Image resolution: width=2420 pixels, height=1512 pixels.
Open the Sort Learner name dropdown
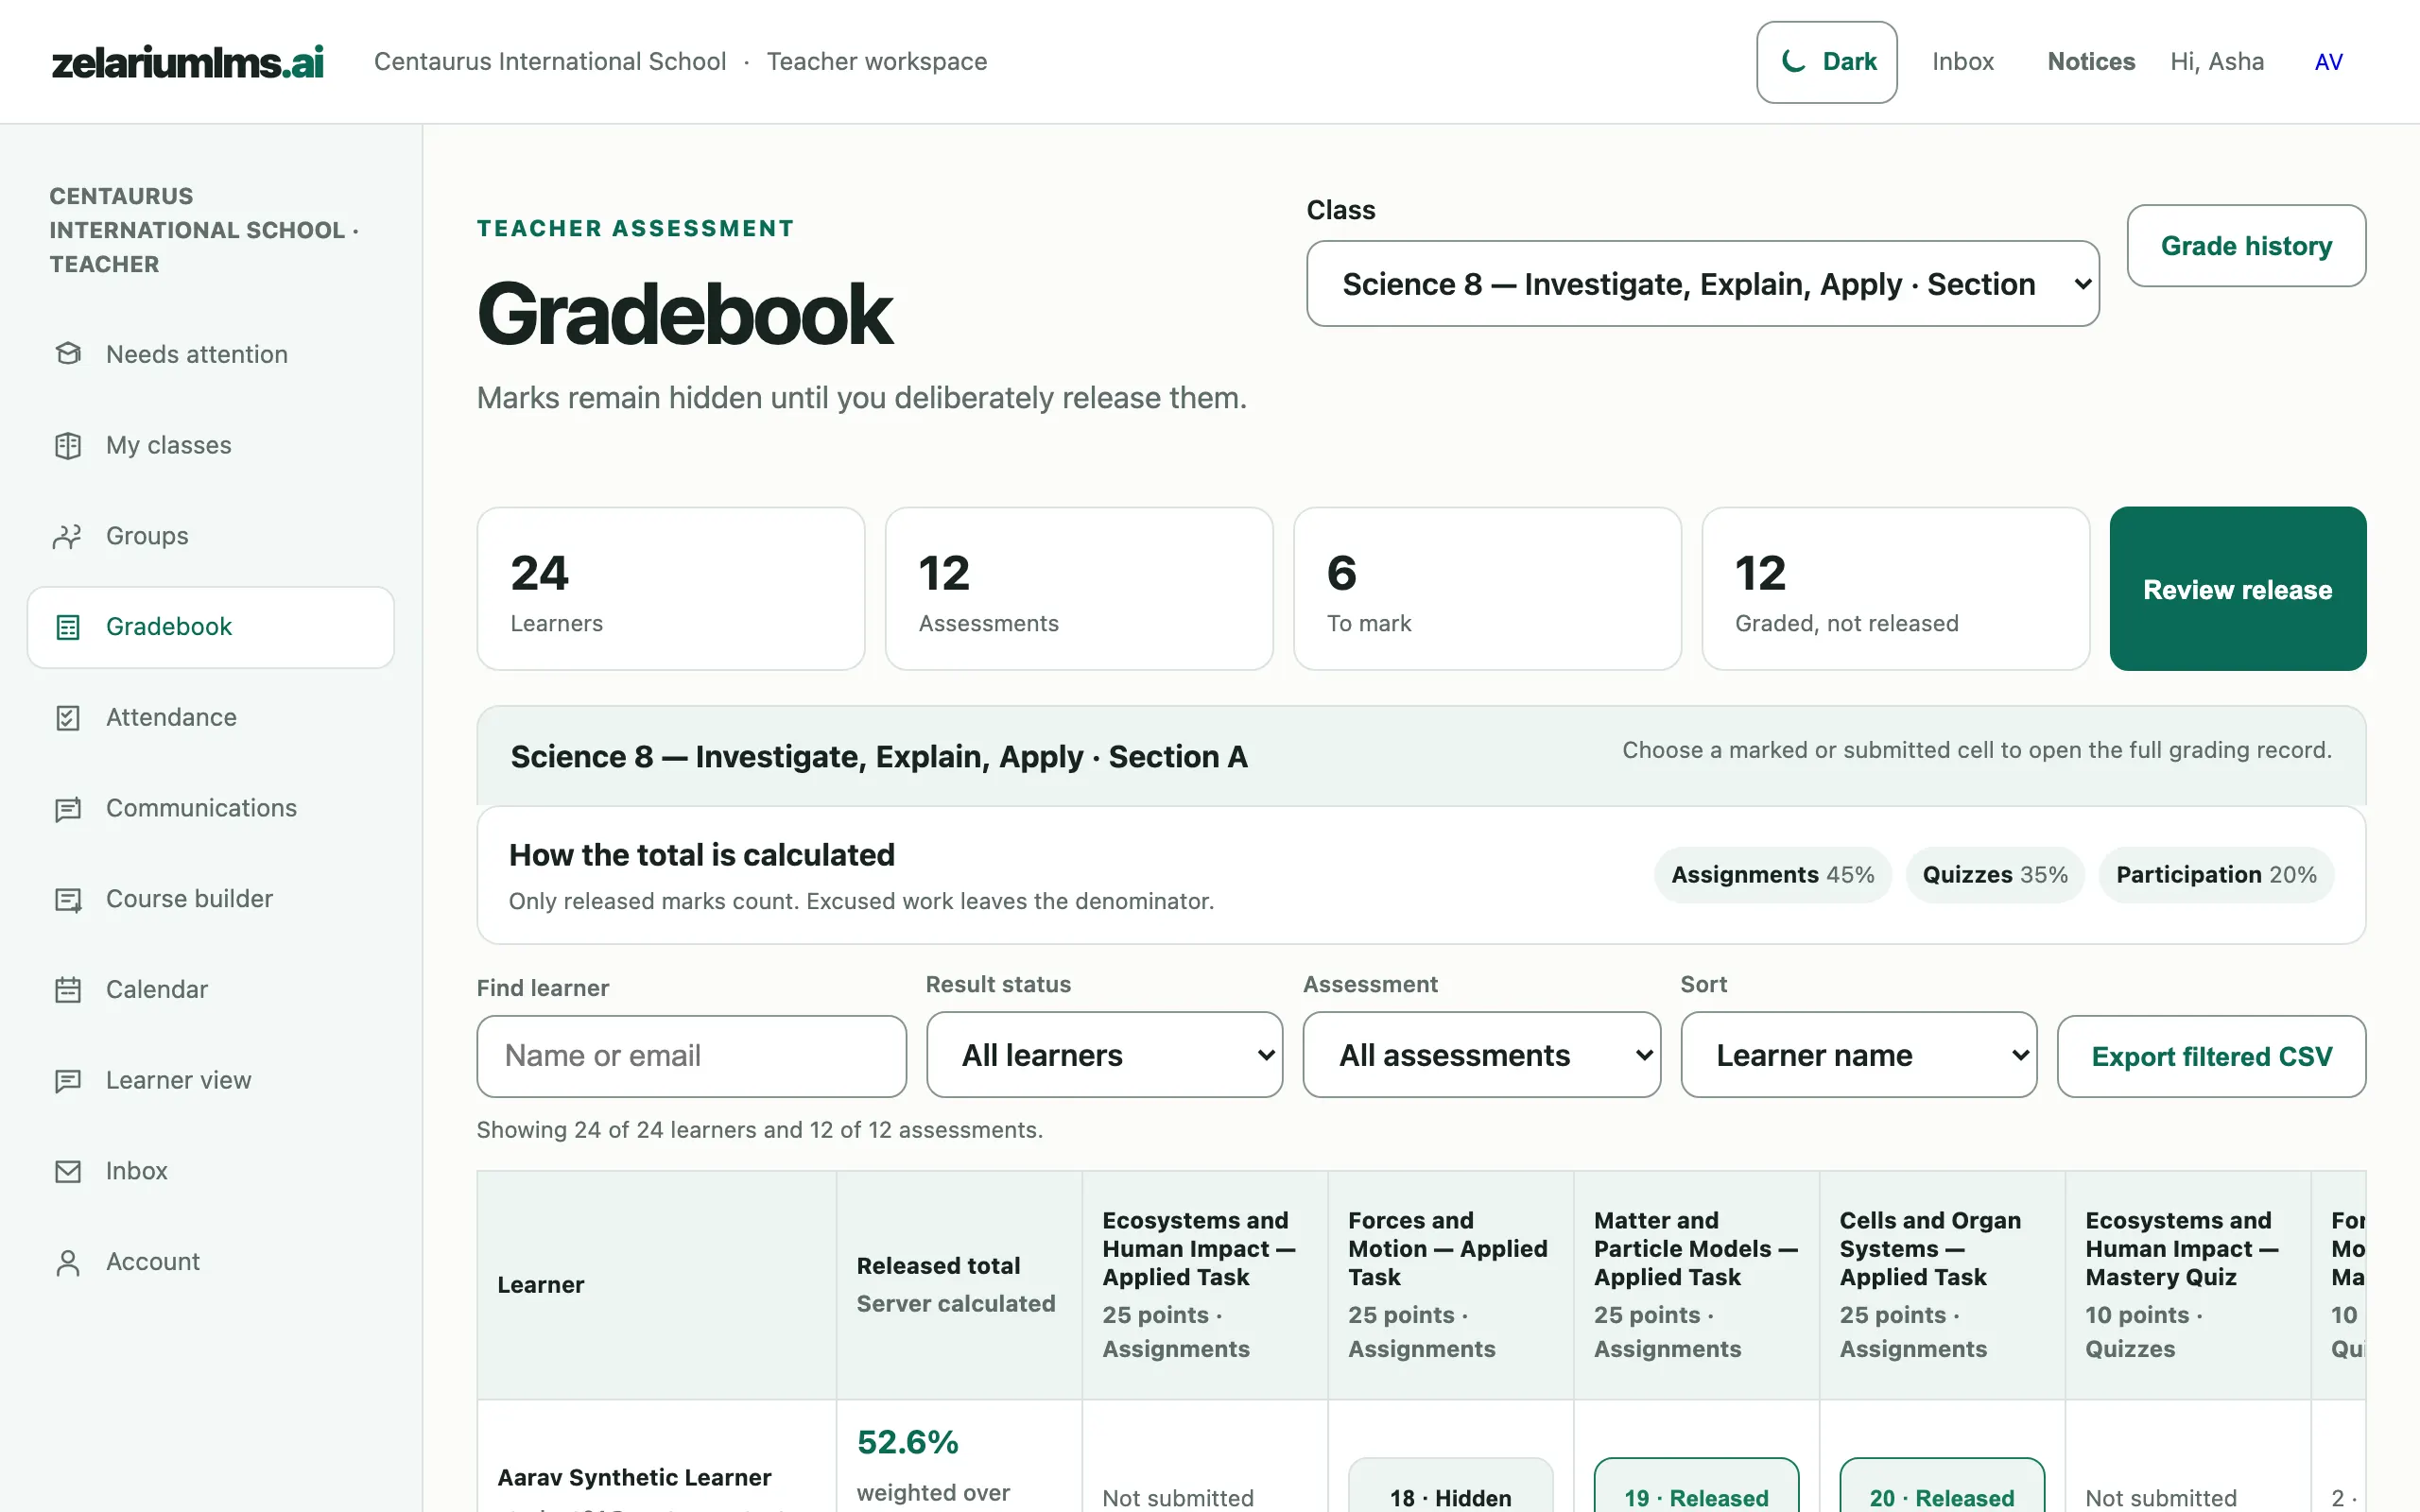point(1858,1055)
